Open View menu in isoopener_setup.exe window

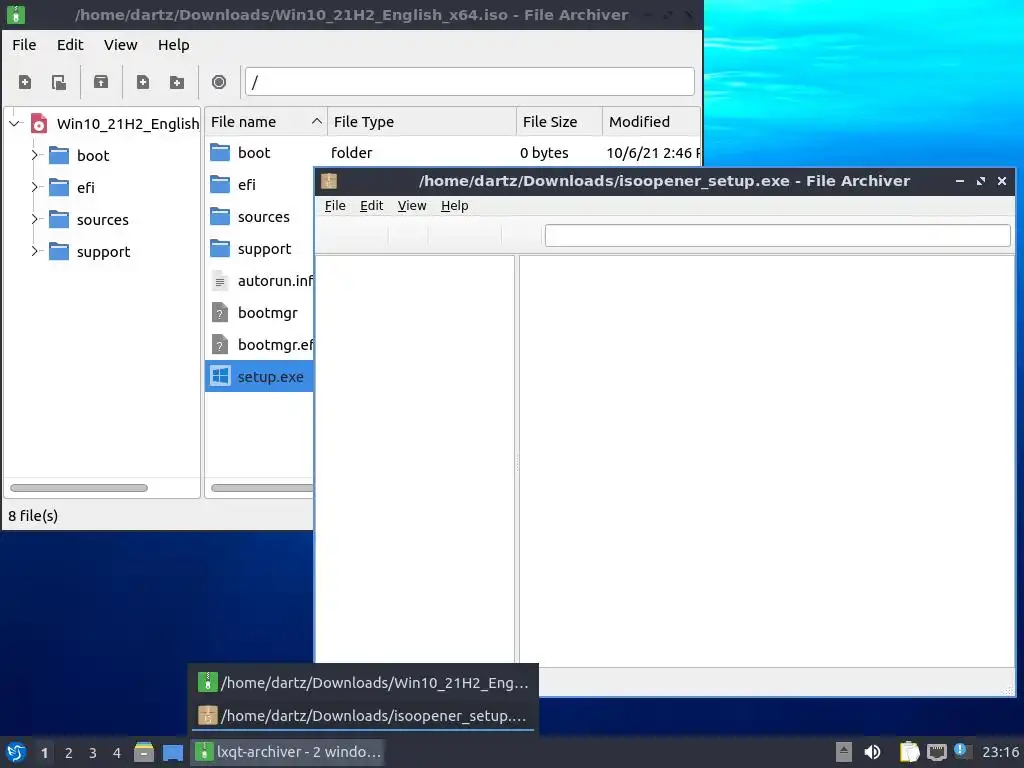(412, 206)
